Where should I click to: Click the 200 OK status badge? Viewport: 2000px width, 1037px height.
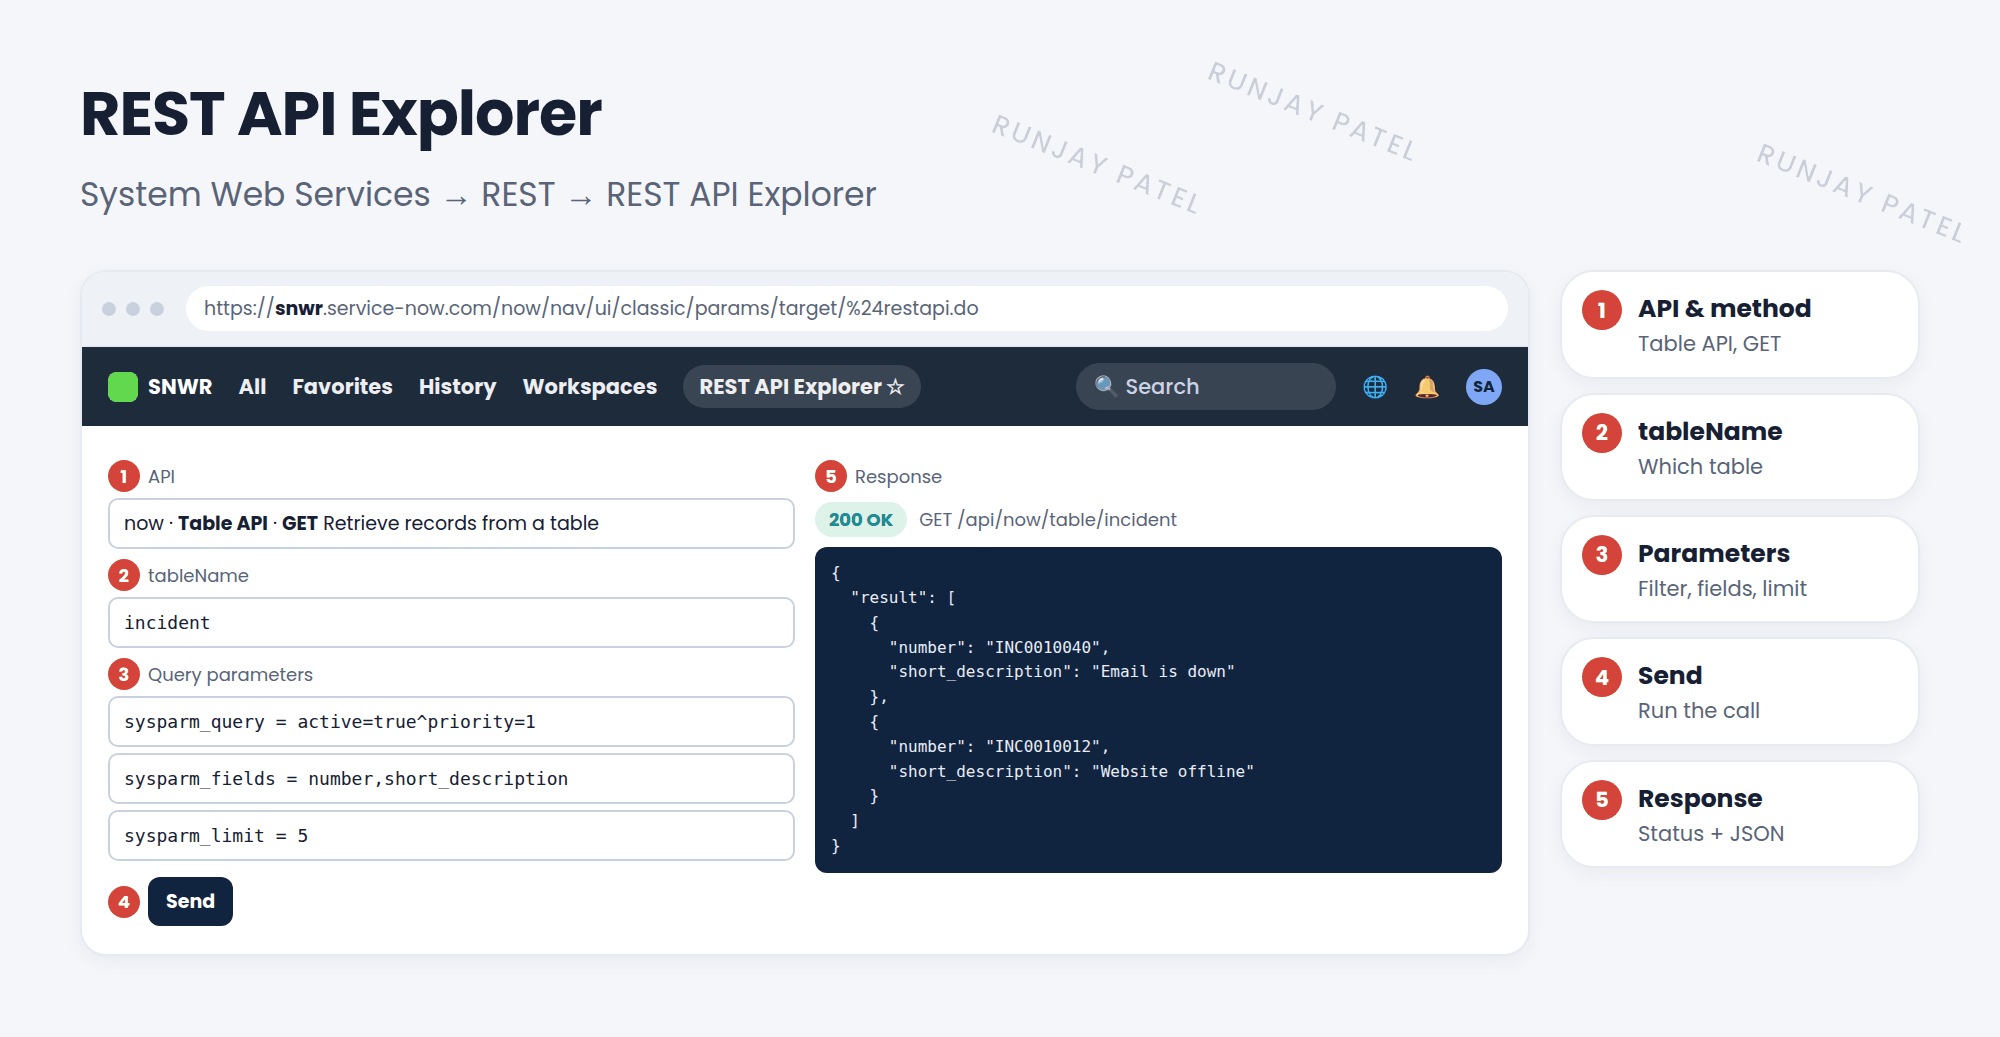pos(860,519)
